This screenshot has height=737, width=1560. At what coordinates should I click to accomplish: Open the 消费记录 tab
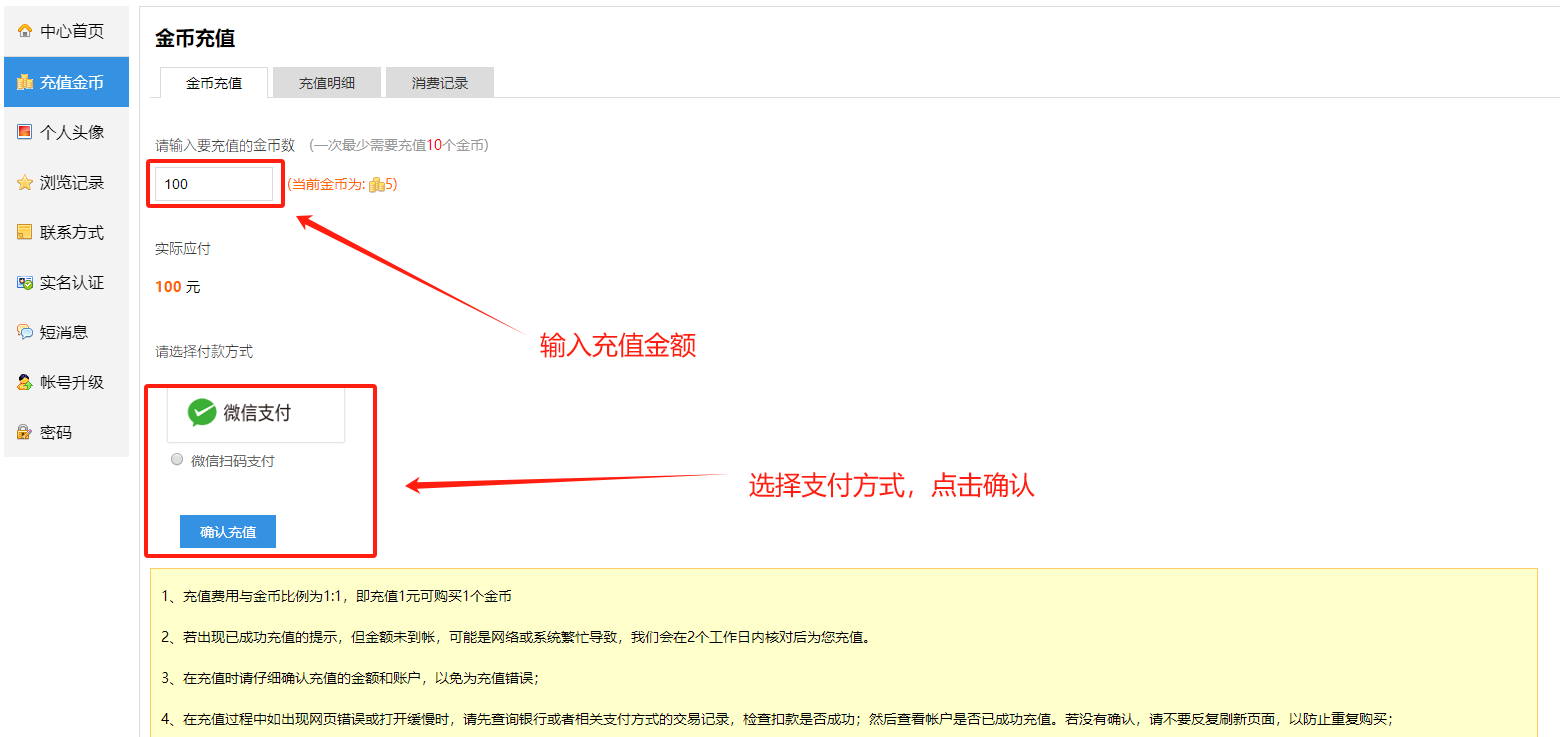coord(439,83)
